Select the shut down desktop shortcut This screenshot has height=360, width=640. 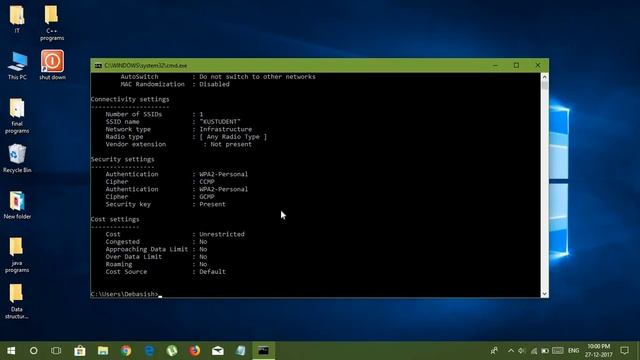tap(52, 65)
